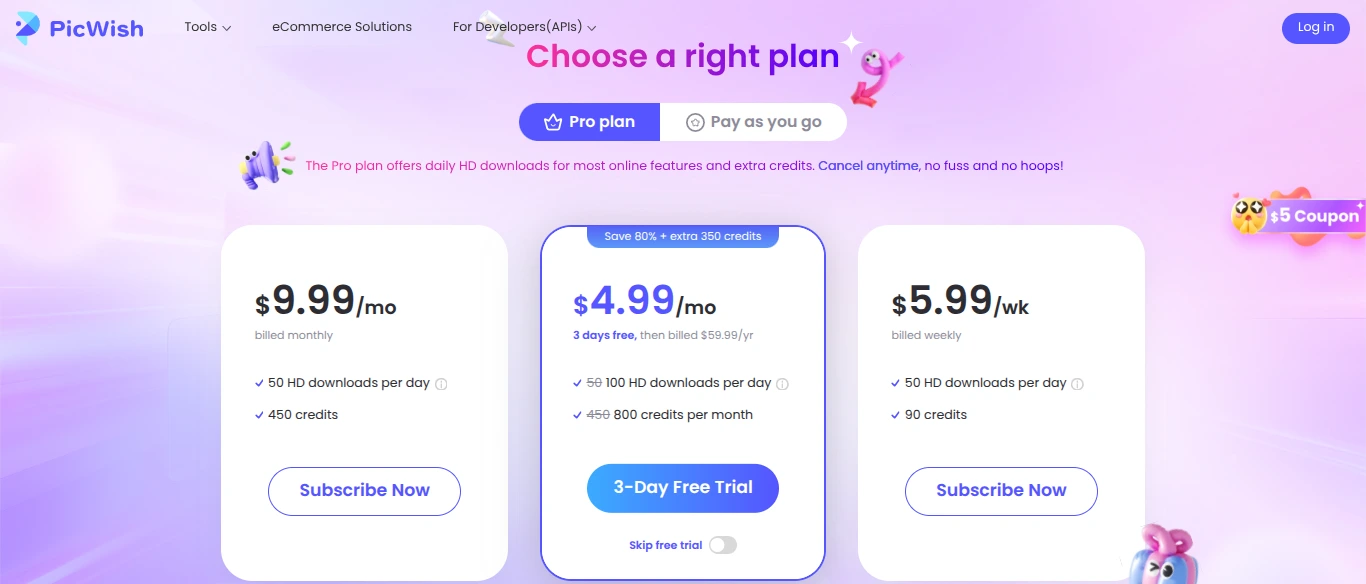Image resolution: width=1366 pixels, height=584 pixels.
Task: Subscribe Now to the $5.99 weekly plan
Action: click(x=1001, y=491)
